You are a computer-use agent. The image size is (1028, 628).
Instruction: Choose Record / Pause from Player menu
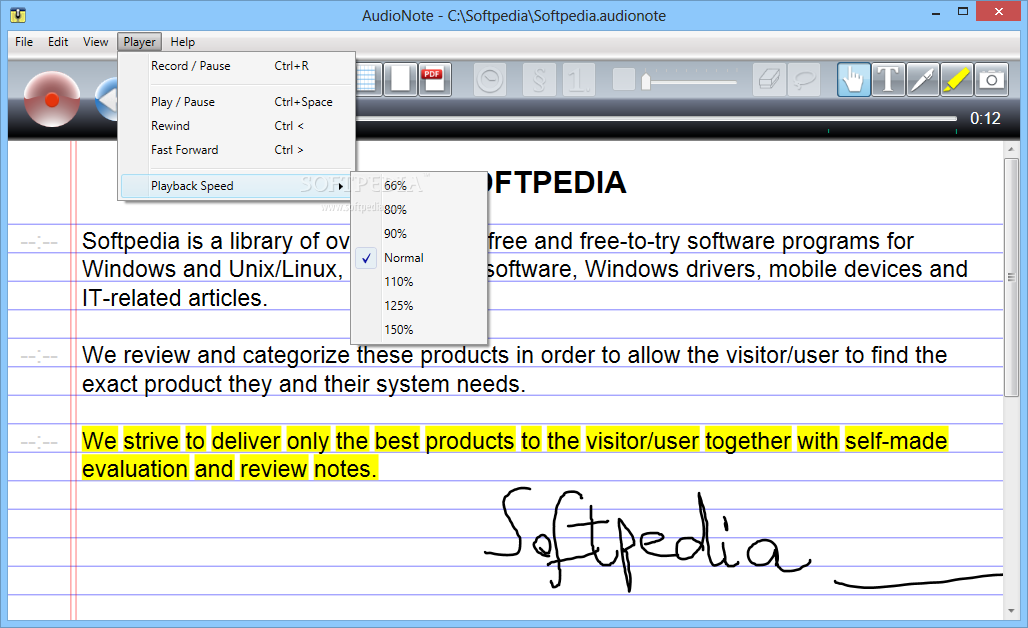coord(237,66)
